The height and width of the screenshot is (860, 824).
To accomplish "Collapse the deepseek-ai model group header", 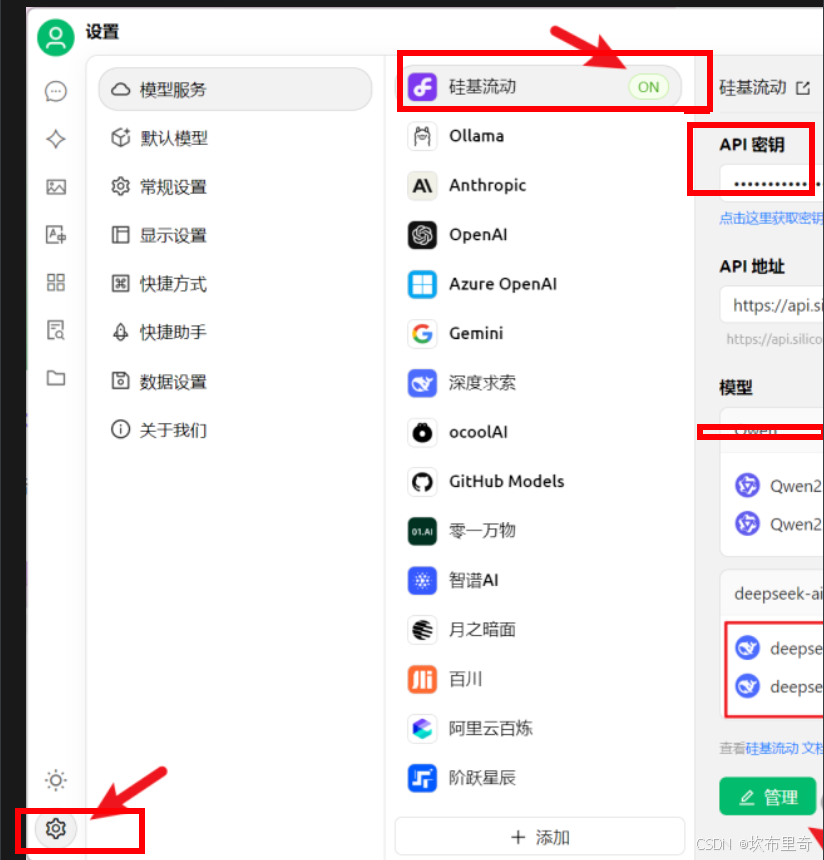I will click(772, 593).
